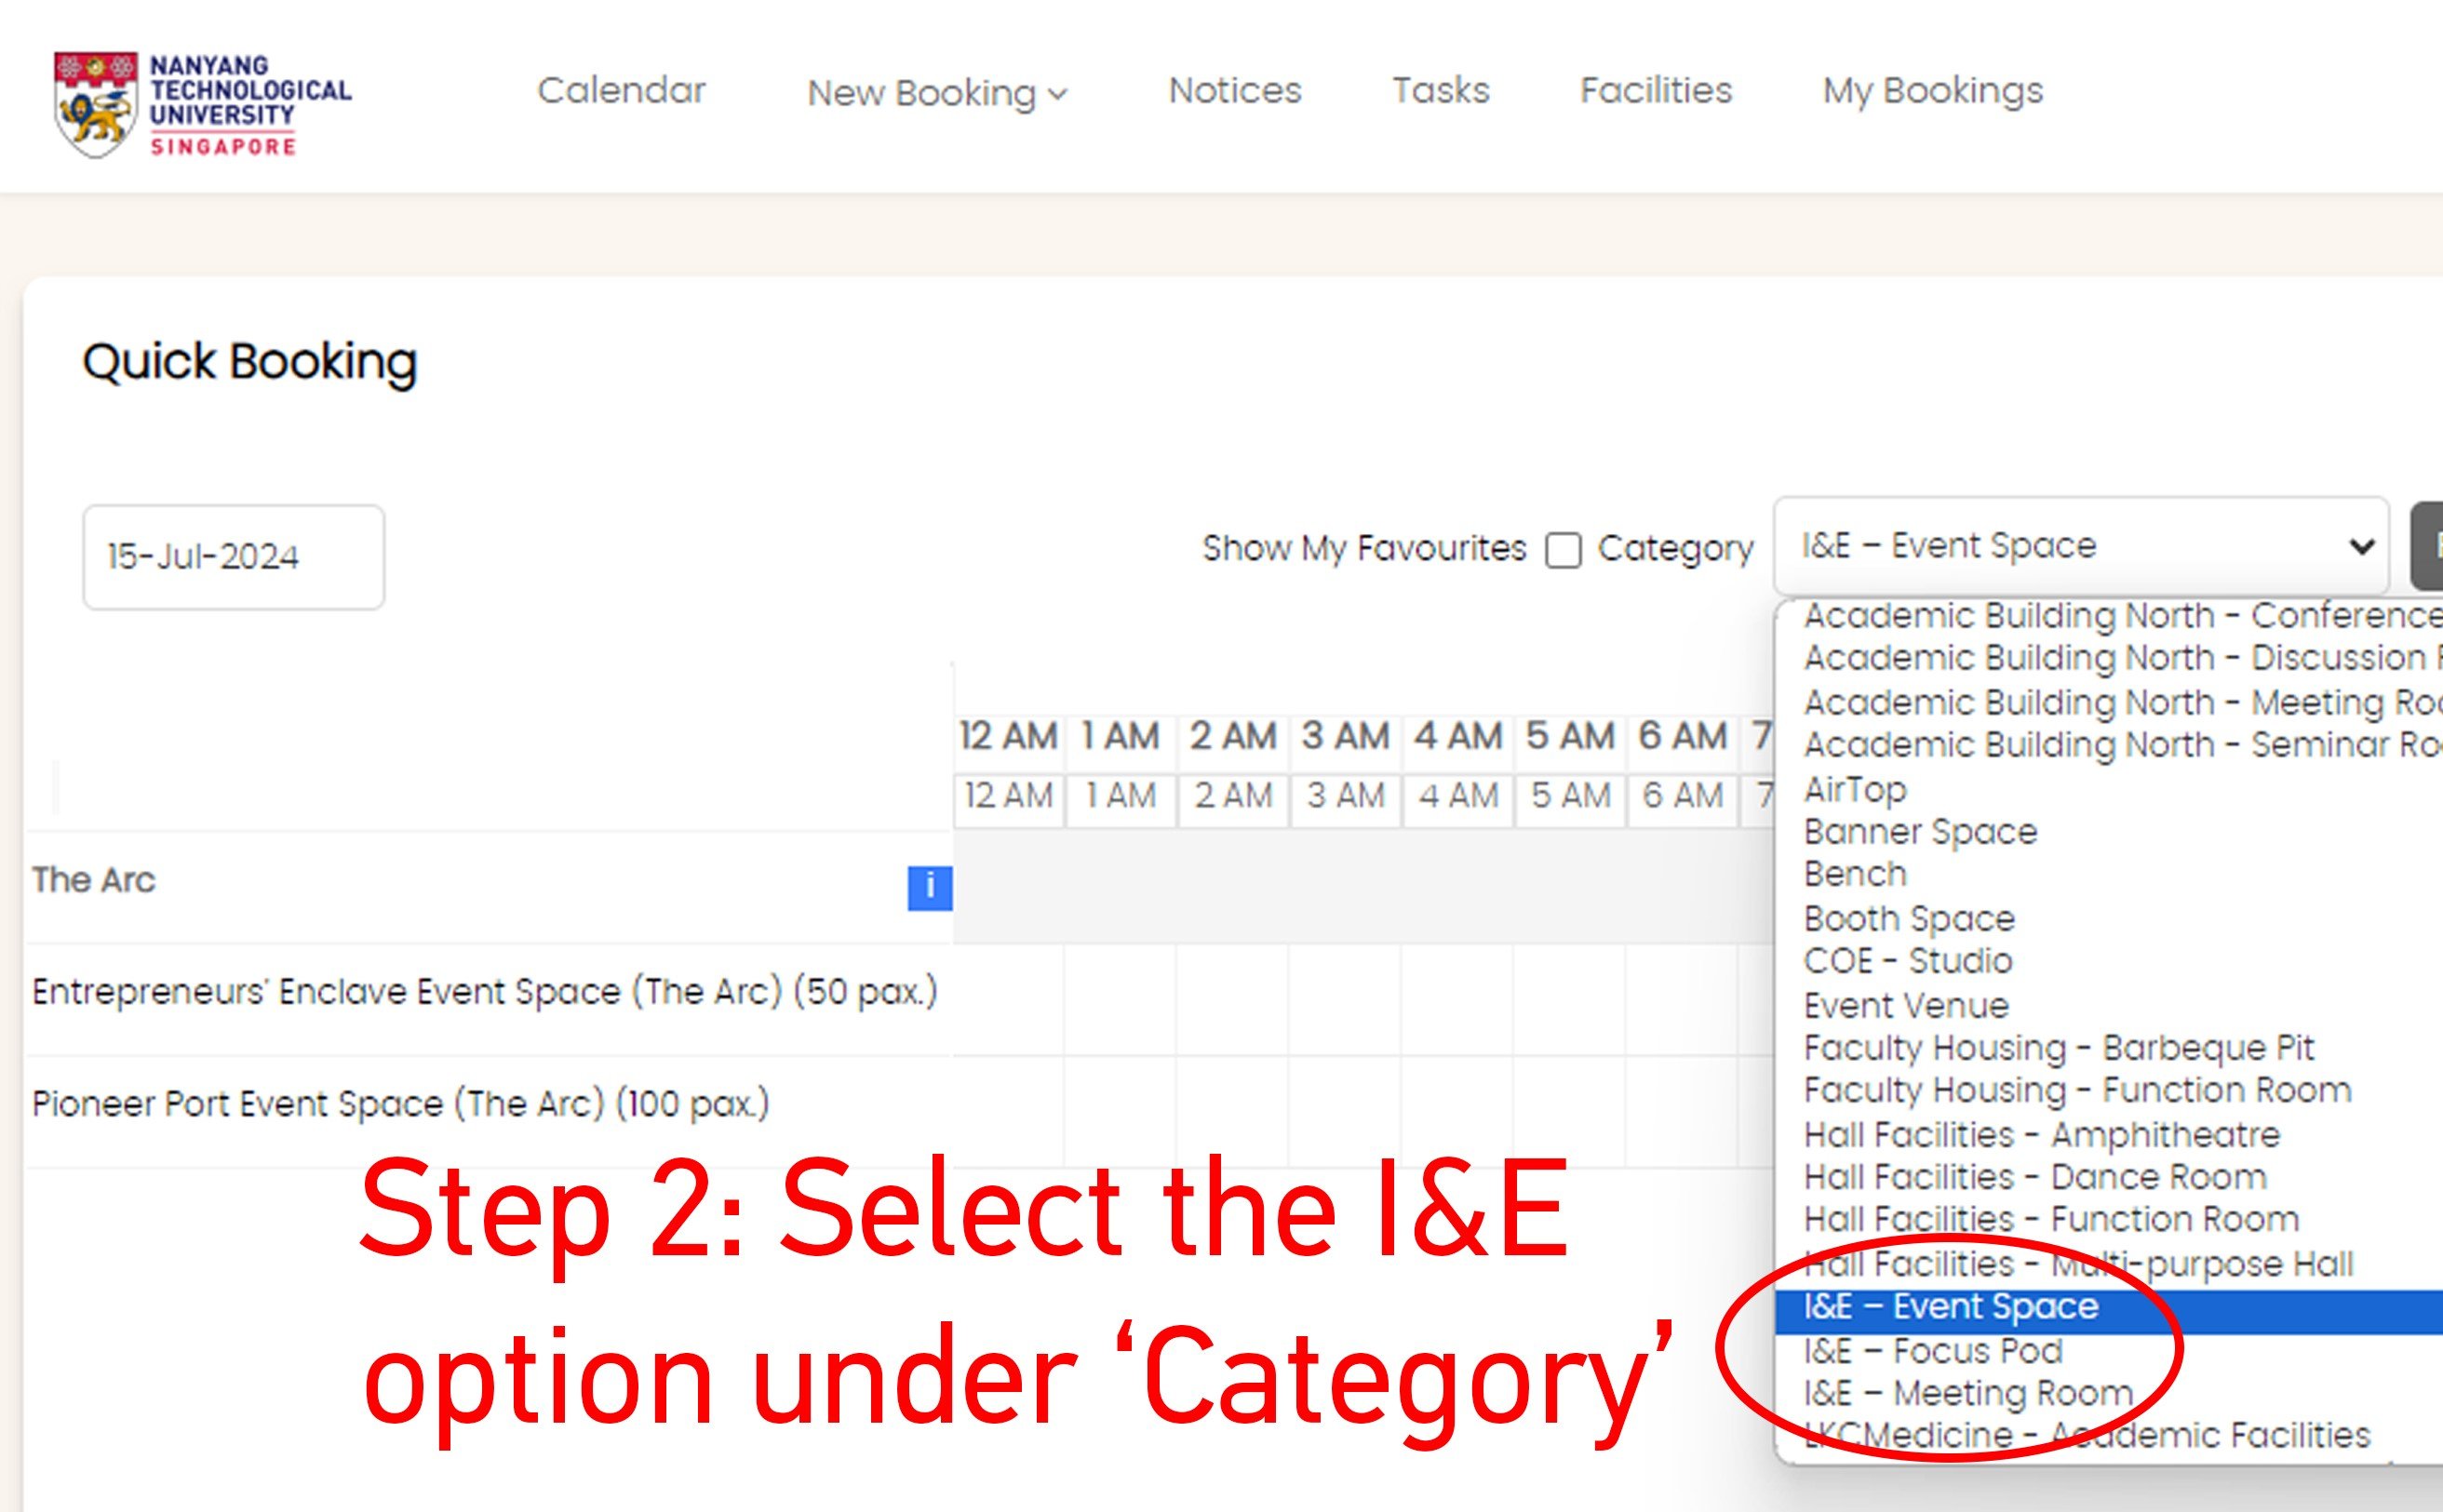Go to Notices
This screenshot has height=1512, width=2443.
[1234, 91]
